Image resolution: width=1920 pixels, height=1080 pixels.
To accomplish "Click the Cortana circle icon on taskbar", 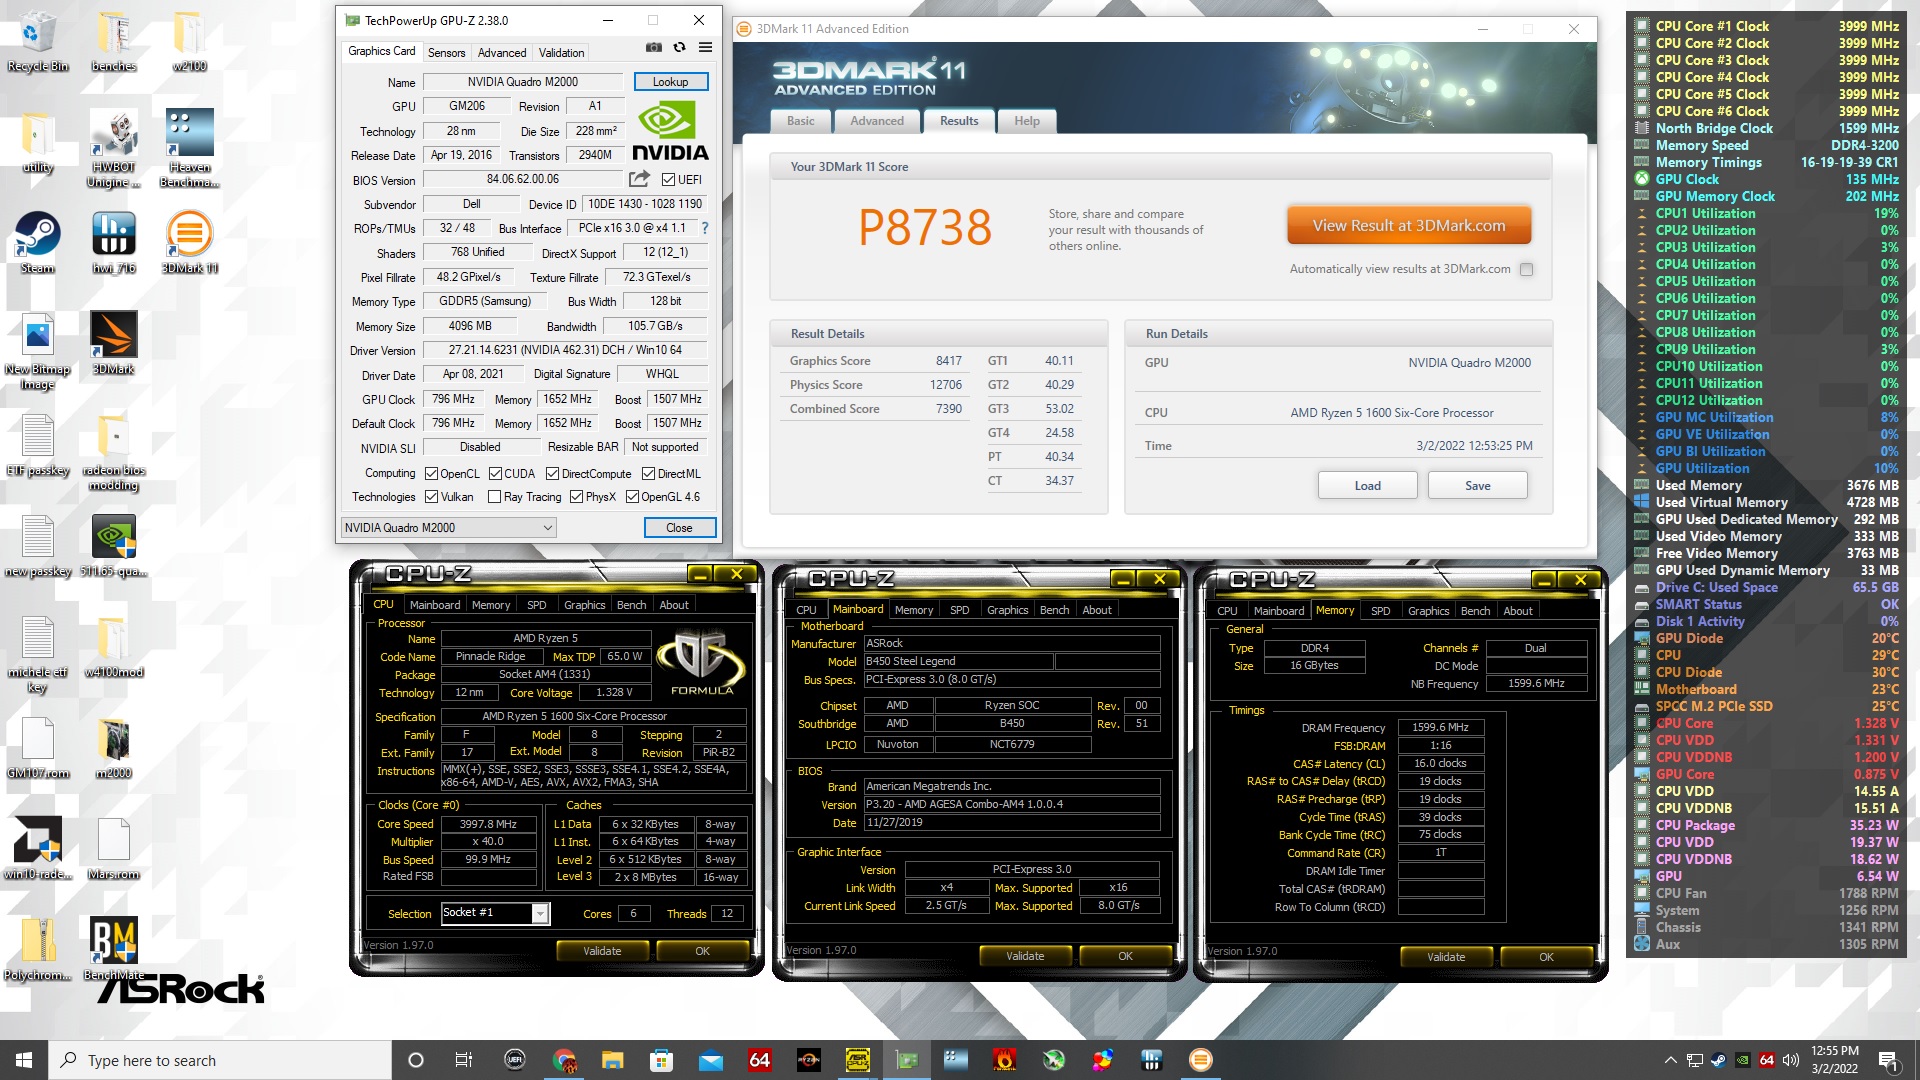I will click(x=416, y=1060).
